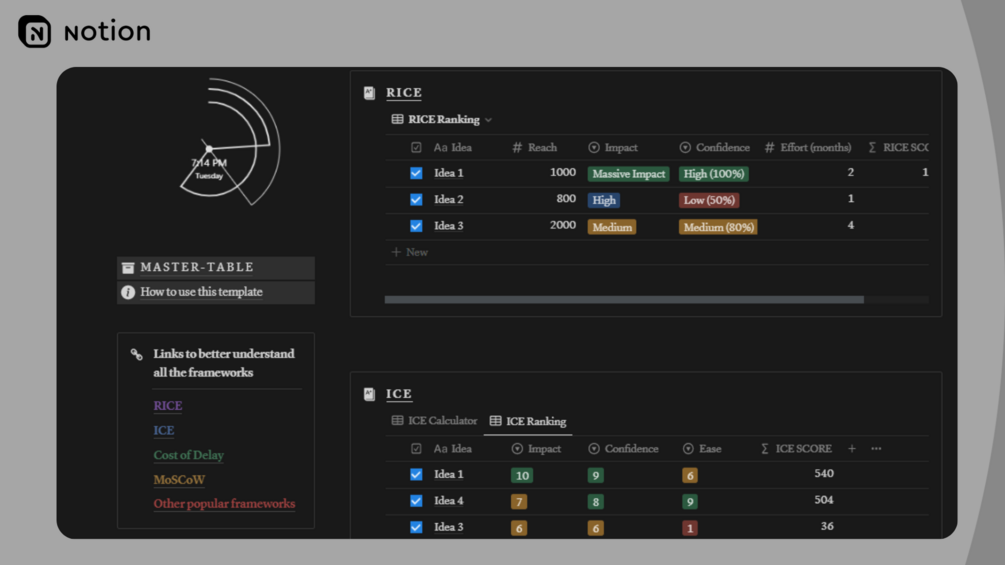Uncheck Idea 3 in ICE table
1005x565 pixels.
(x=417, y=527)
